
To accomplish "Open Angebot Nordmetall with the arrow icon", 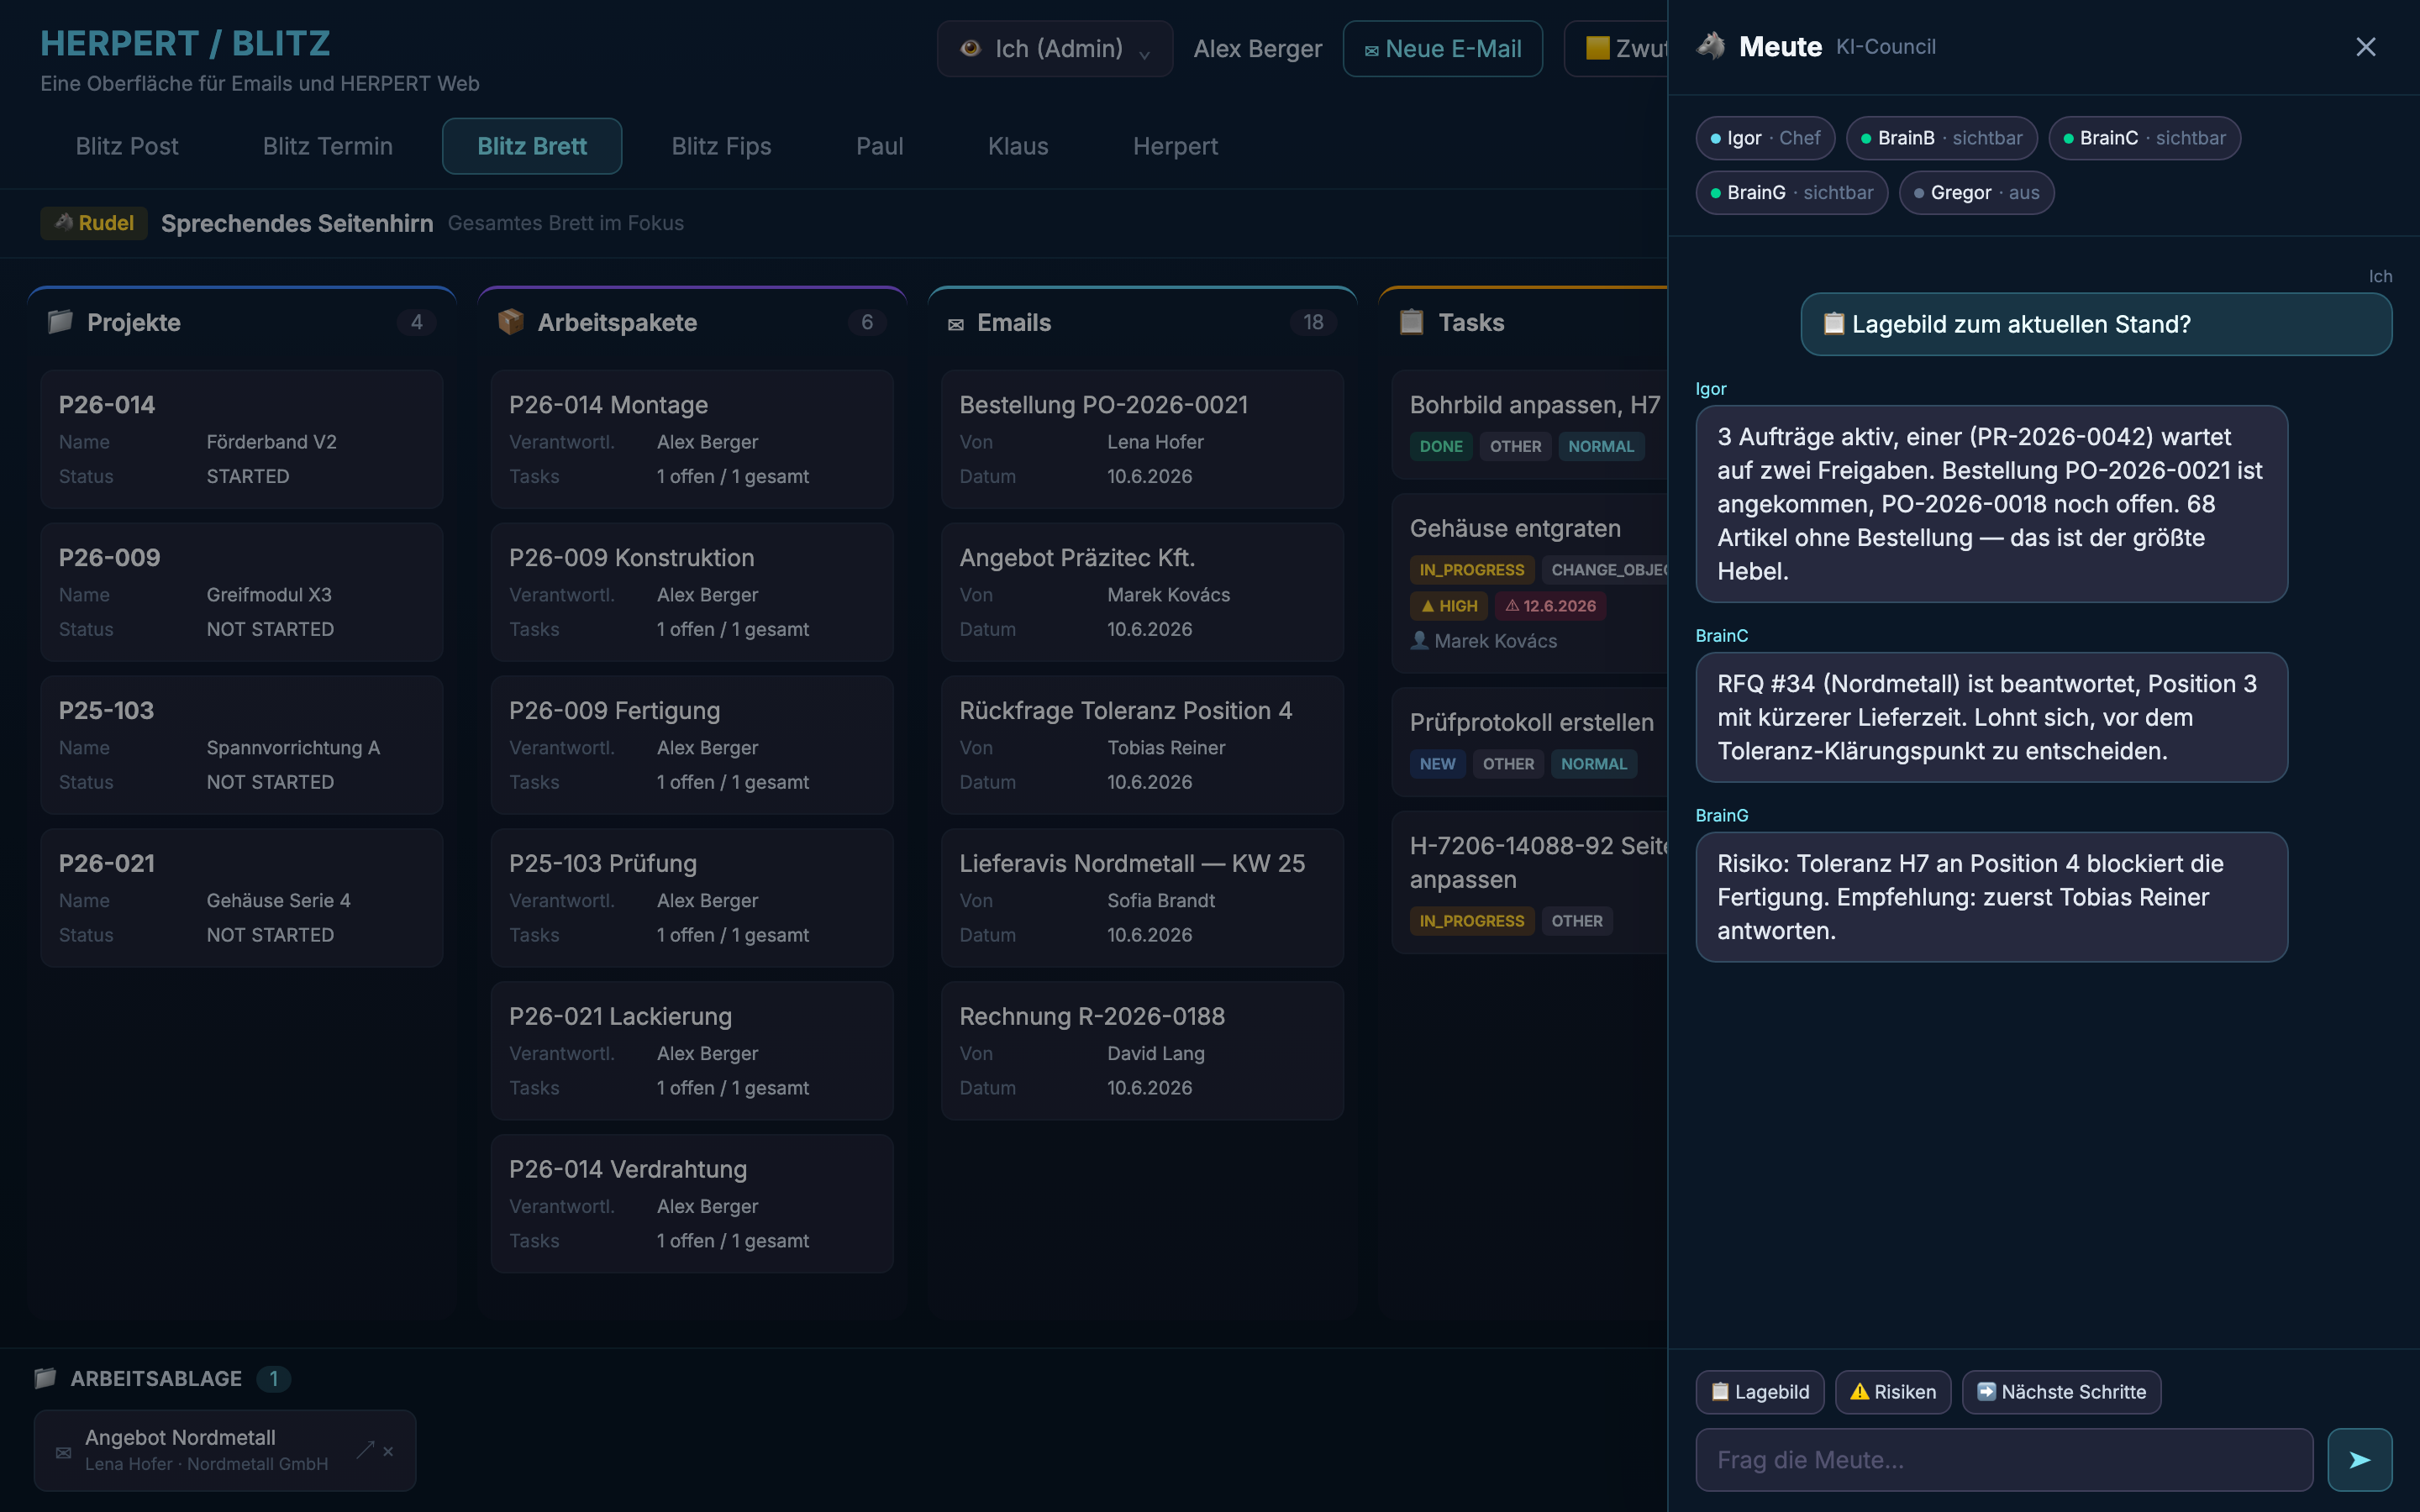I will point(366,1450).
